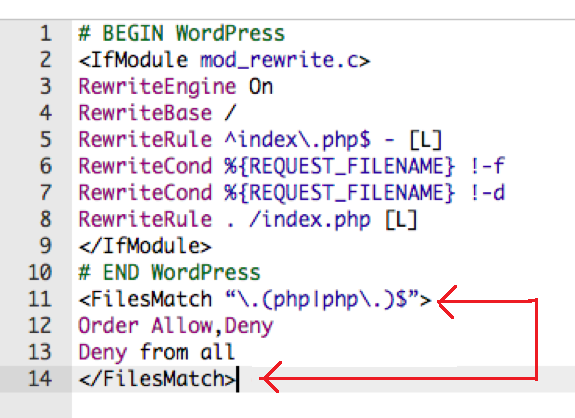The width and height of the screenshot is (575, 418).
Task: Click the 'RewriteEngine On' line
Action: [x=176, y=87]
